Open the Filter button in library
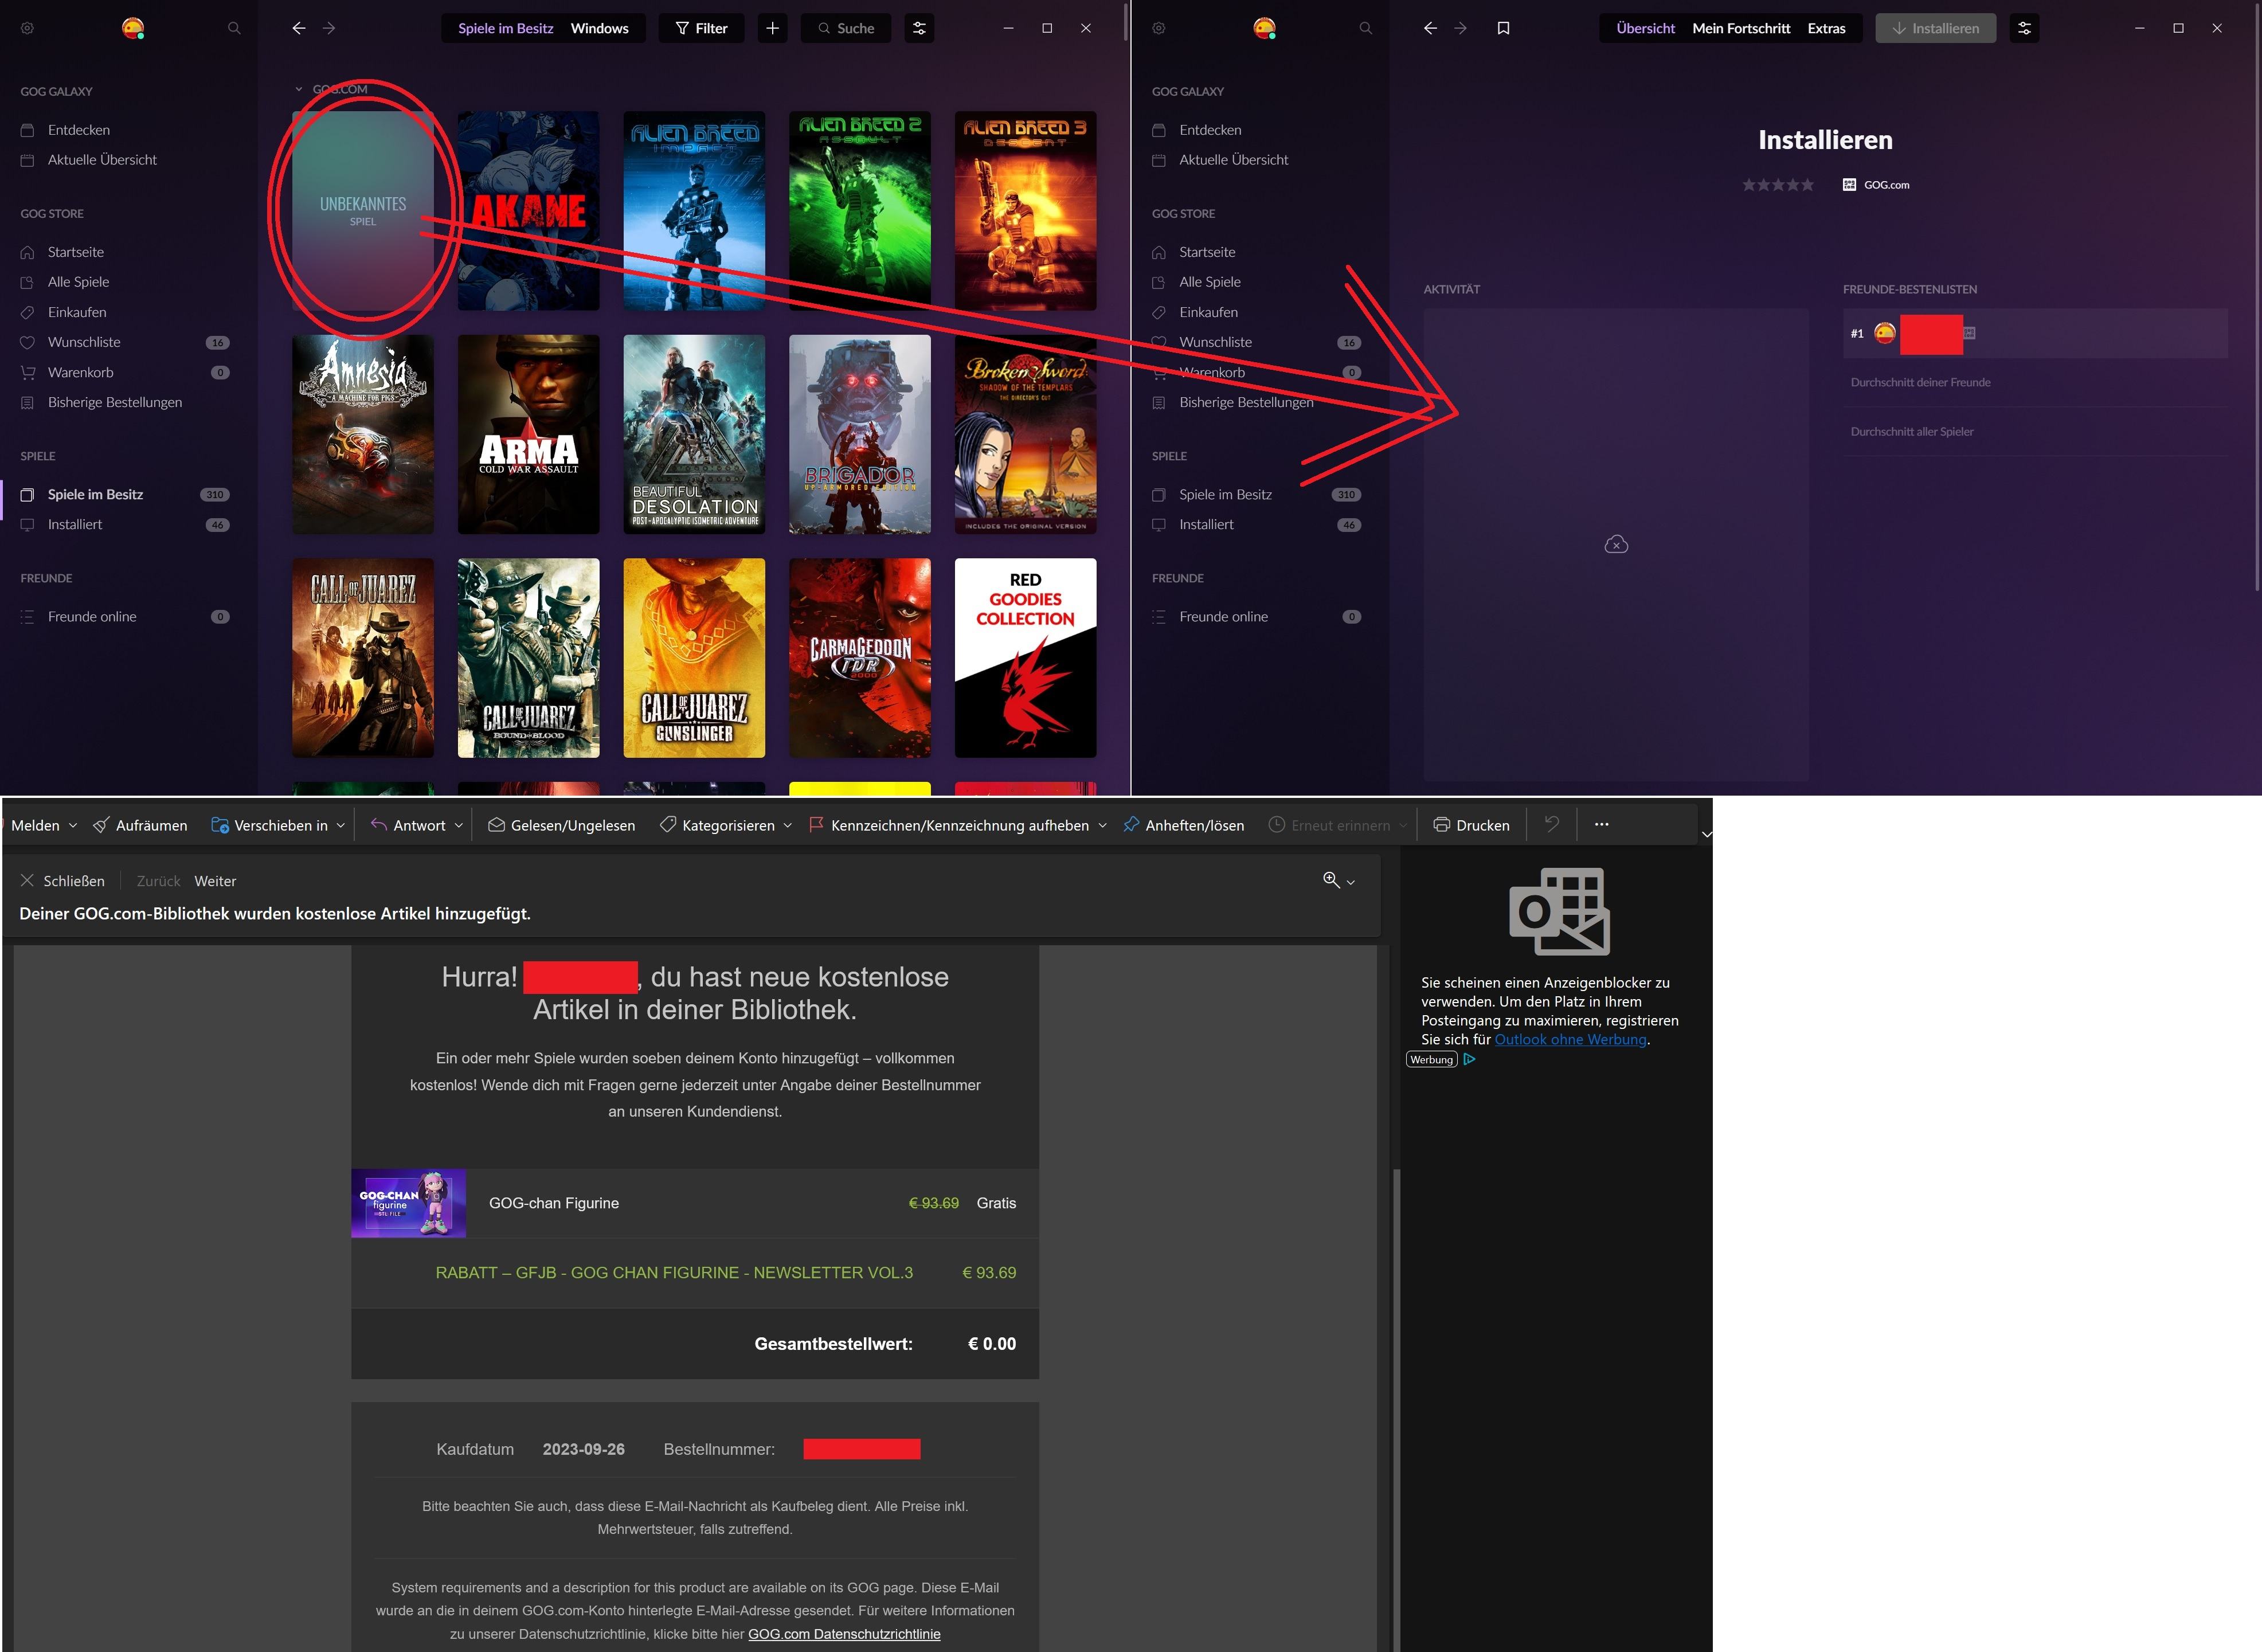The image size is (2262, 1652). point(701,28)
